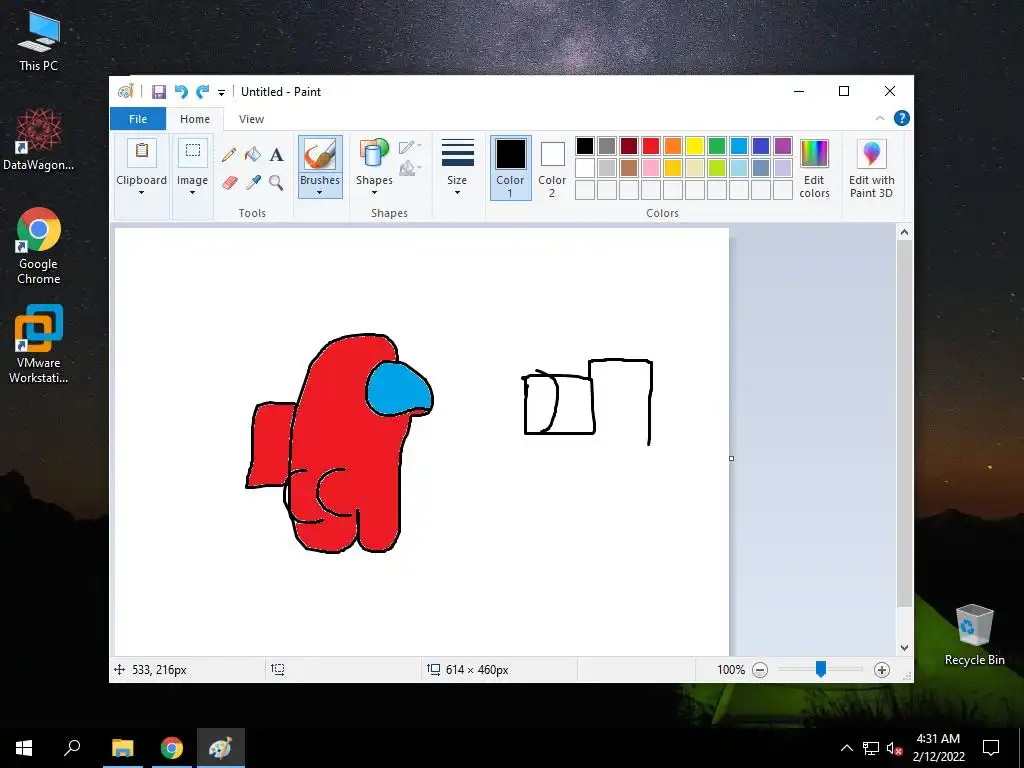
Task: Select the Google Chrome desktop icon
Action: 39,246
